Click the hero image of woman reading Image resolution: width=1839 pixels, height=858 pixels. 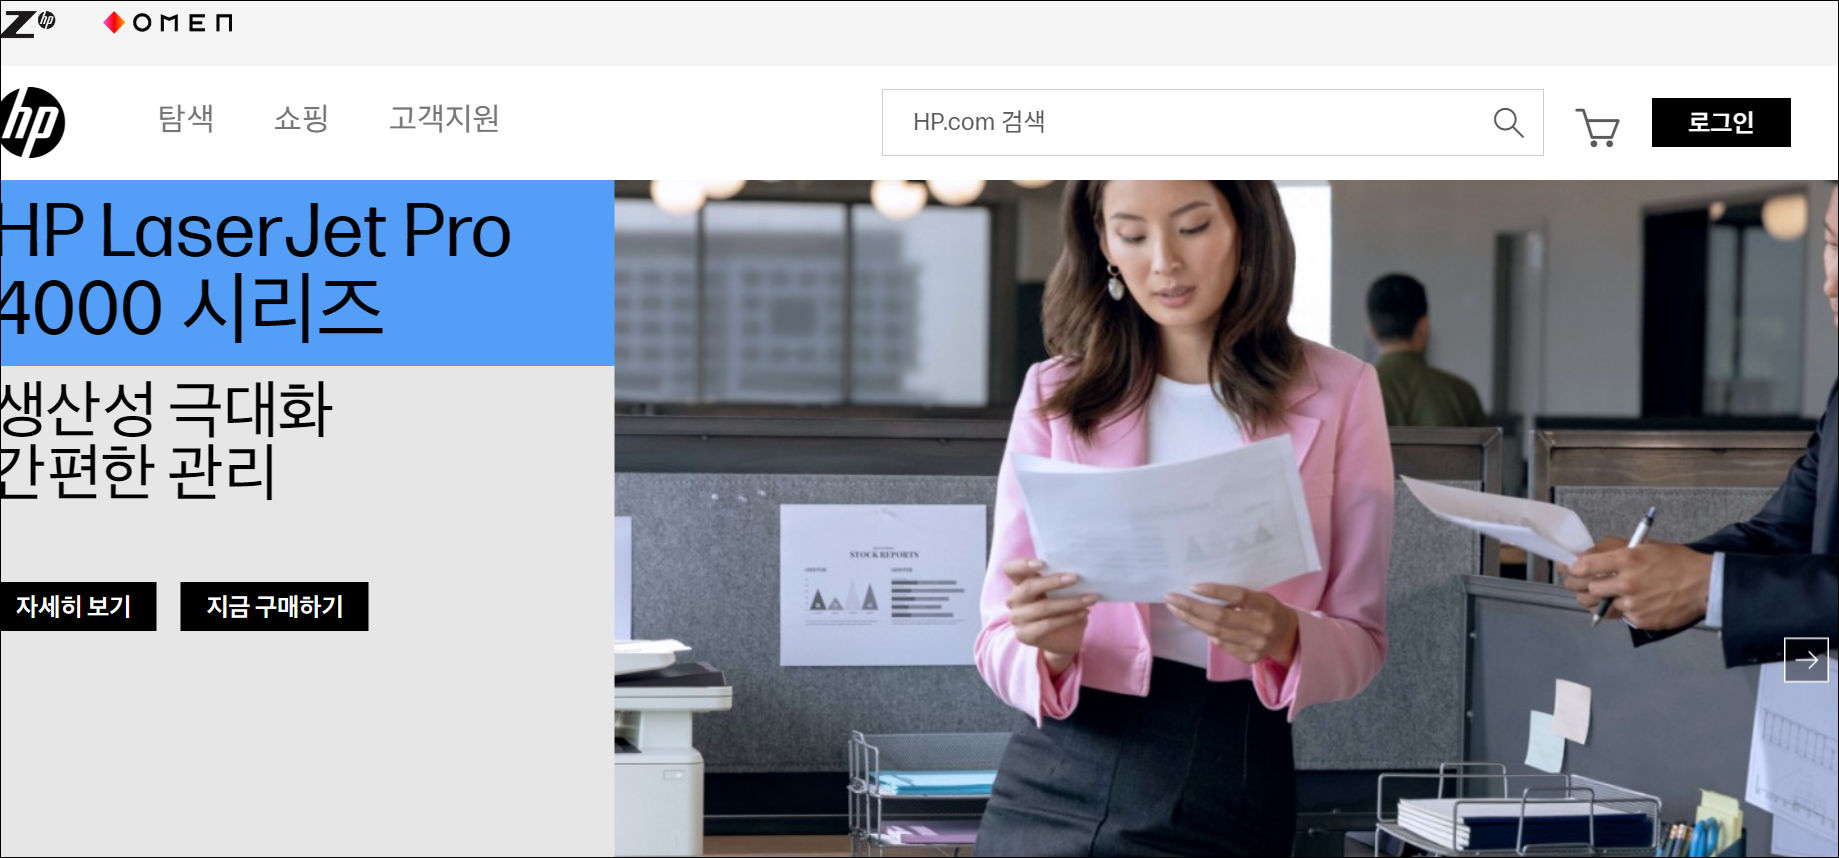[1226, 518]
